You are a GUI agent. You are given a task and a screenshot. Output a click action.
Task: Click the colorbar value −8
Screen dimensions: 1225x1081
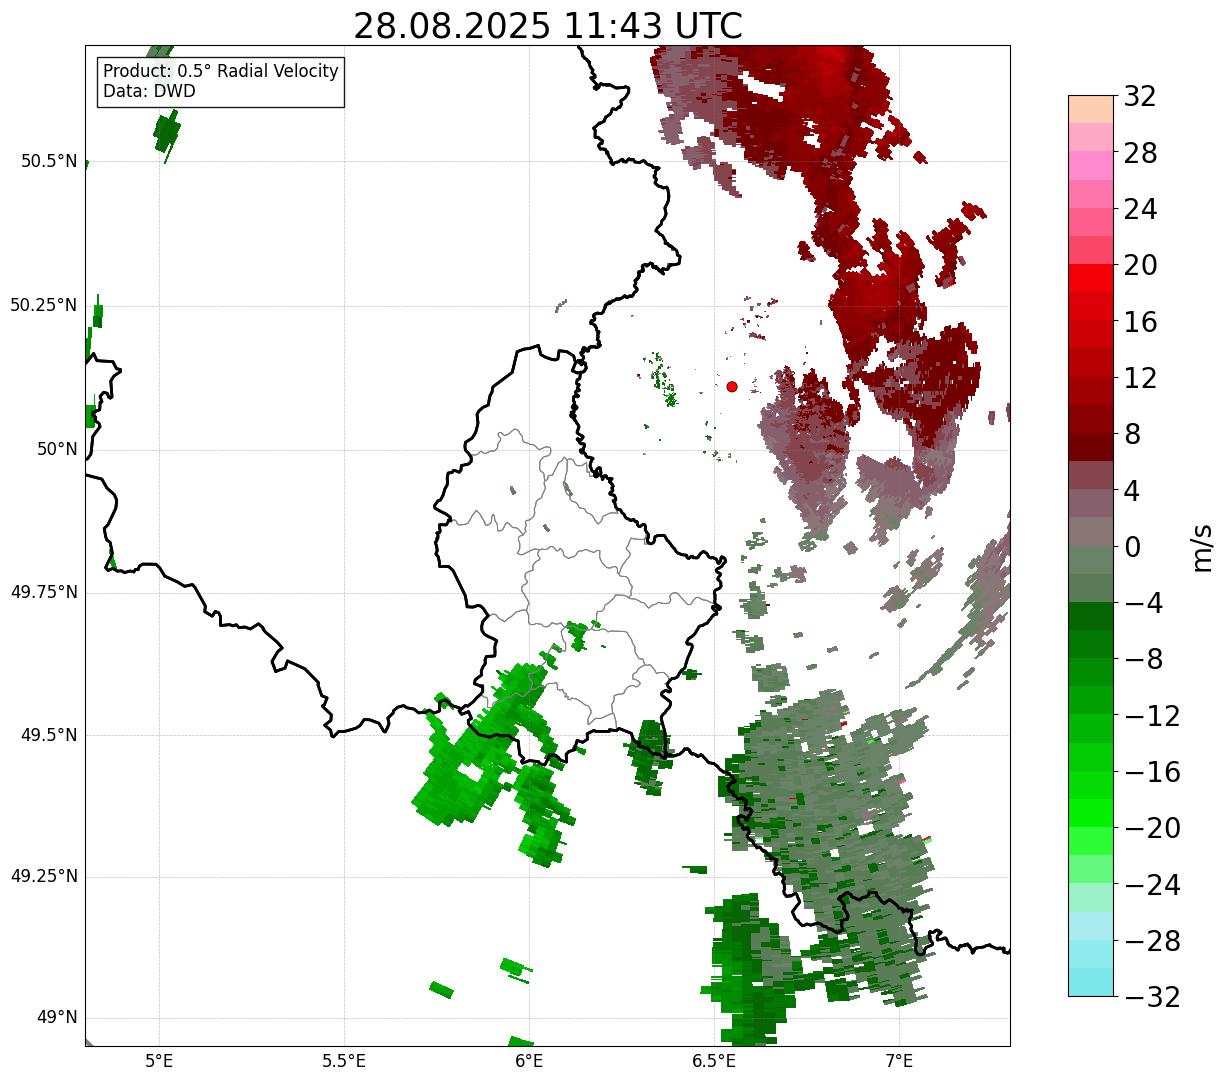click(x=1142, y=660)
